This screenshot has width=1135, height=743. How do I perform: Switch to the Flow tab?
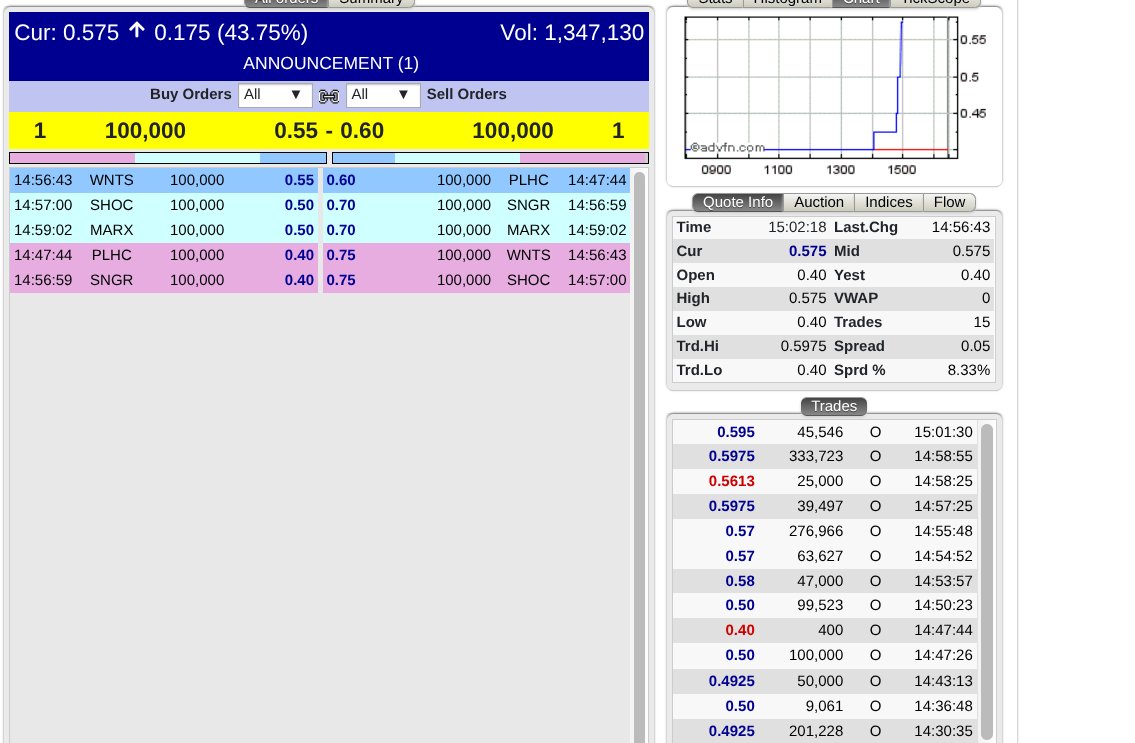point(949,202)
